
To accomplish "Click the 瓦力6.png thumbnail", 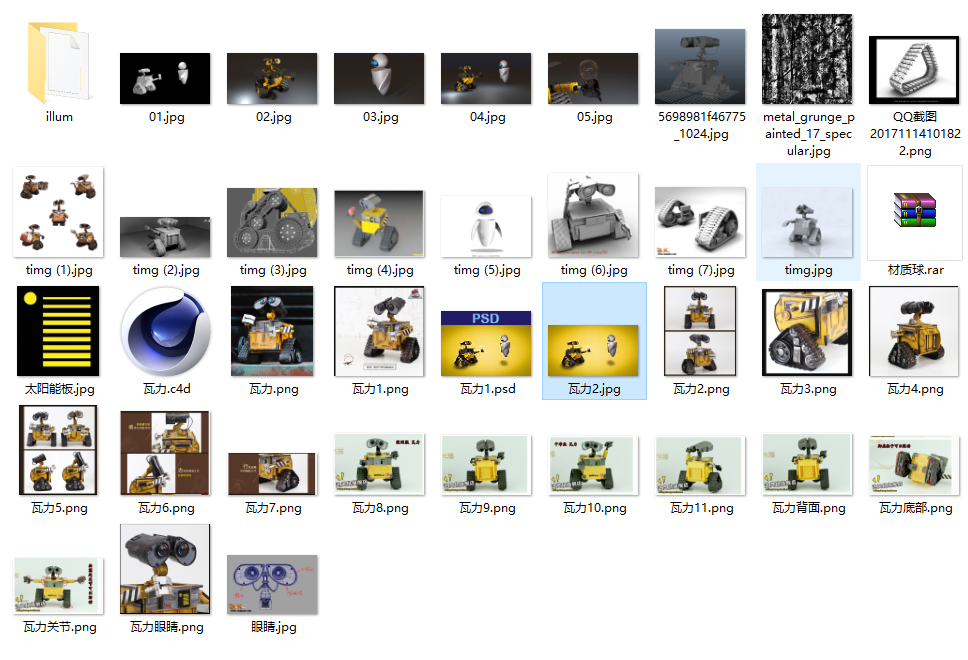I will point(165,453).
